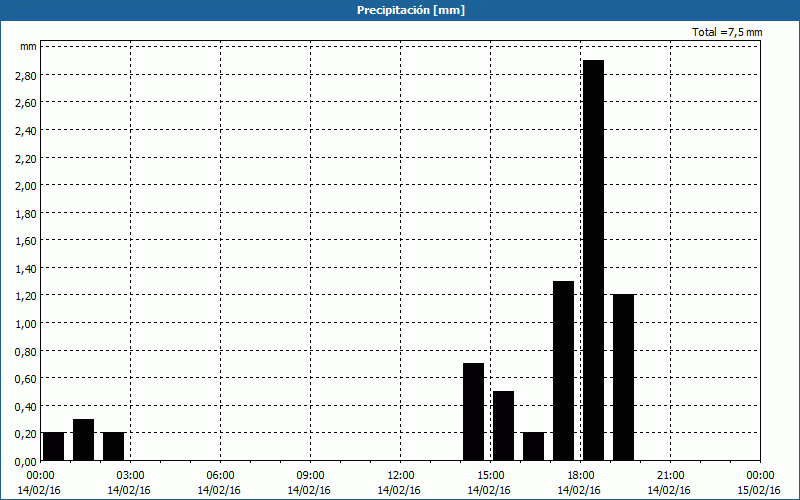
Task: Select the 0,70 mm bar before 15:00
Action: point(473,412)
